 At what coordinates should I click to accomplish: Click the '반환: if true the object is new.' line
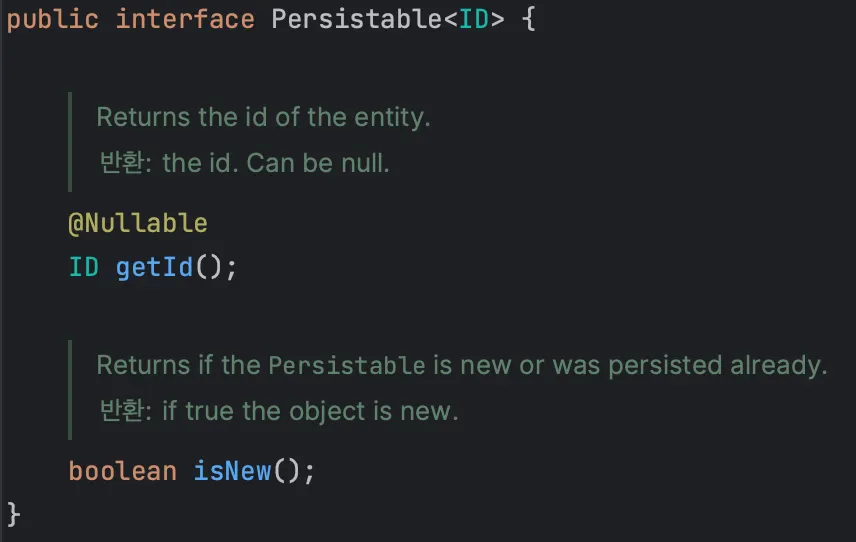[x=279, y=411]
